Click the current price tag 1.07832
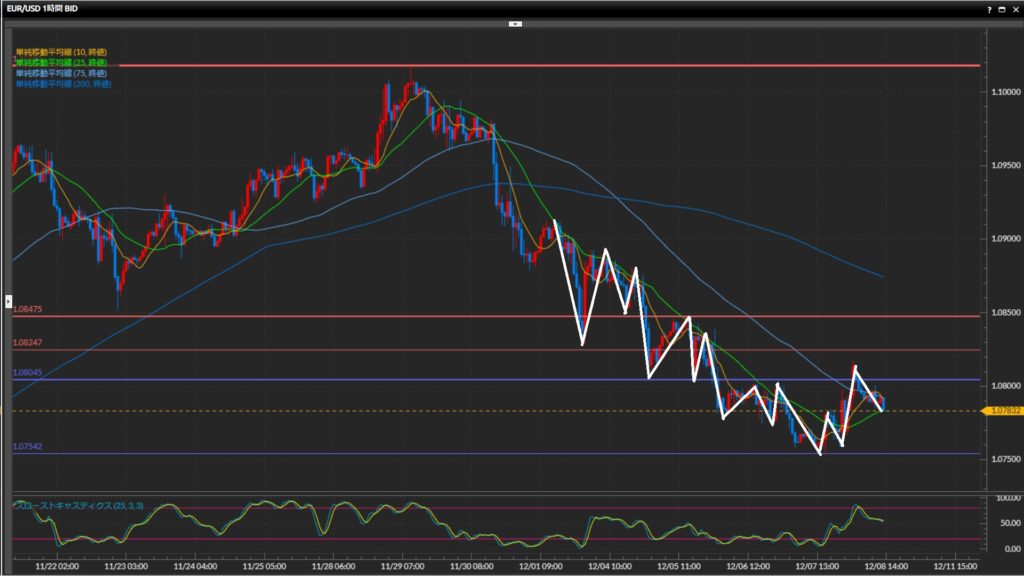Screen dimensions: 1024x576 [1002, 411]
